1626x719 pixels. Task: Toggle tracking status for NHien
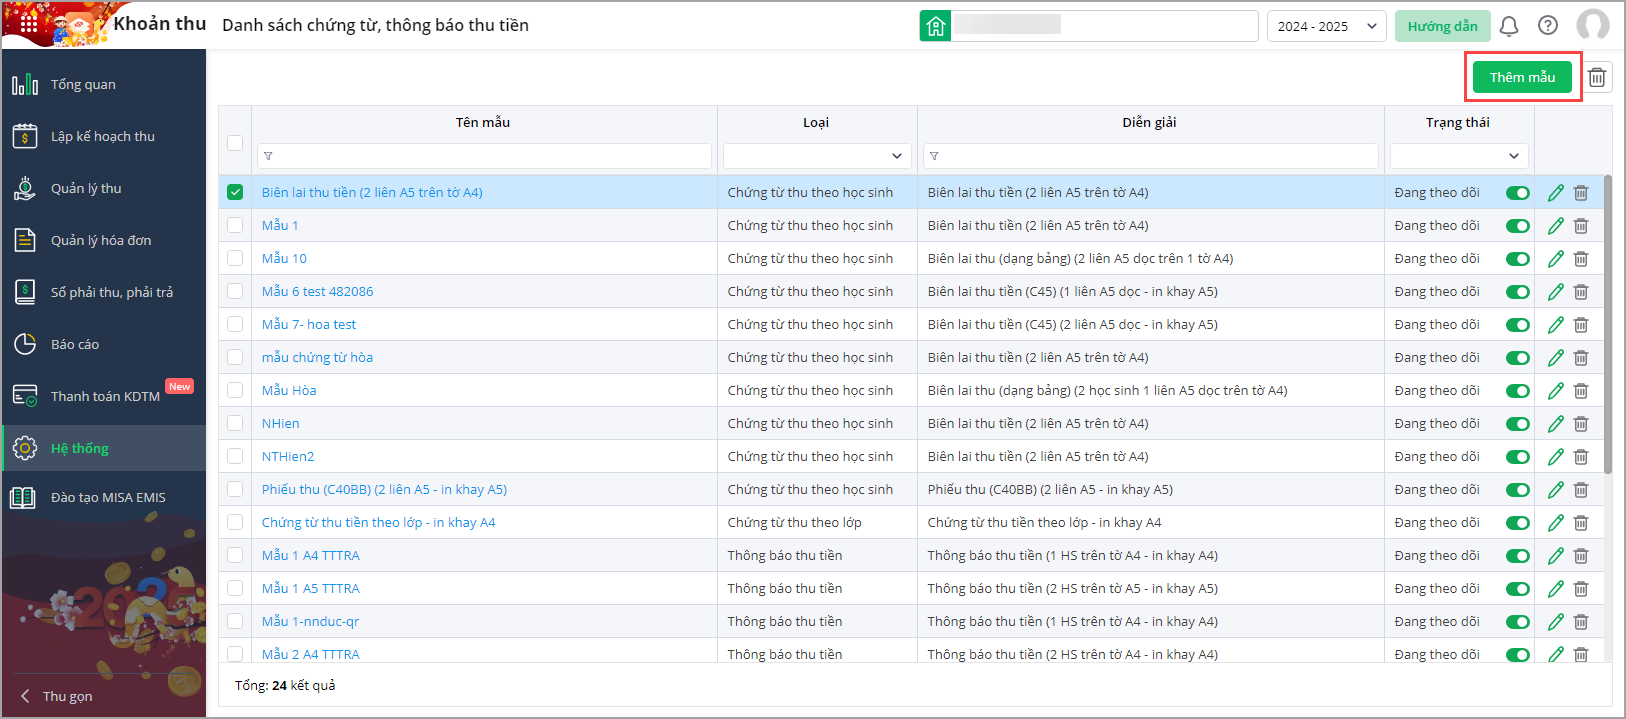click(1518, 424)
